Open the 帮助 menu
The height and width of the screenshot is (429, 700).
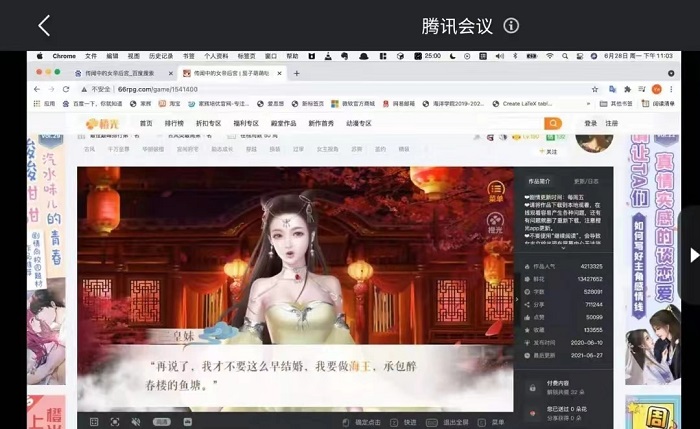pos(292,56)
